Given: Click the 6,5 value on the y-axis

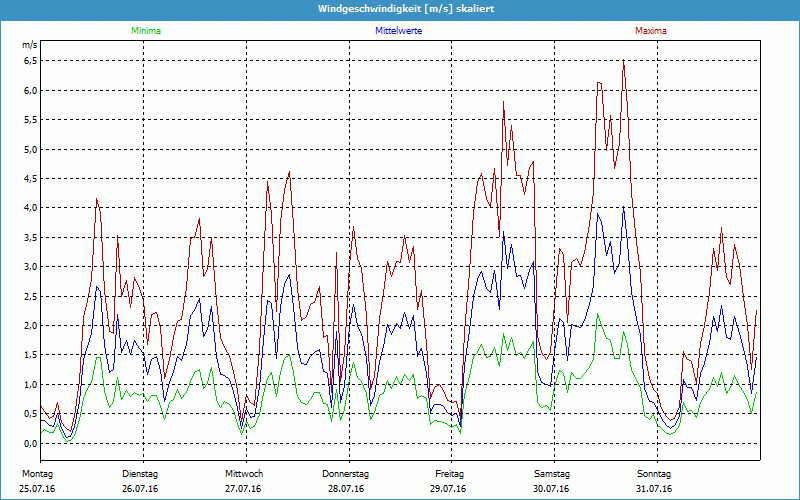Looking at the screenshot, I should (x=31, y=61).
